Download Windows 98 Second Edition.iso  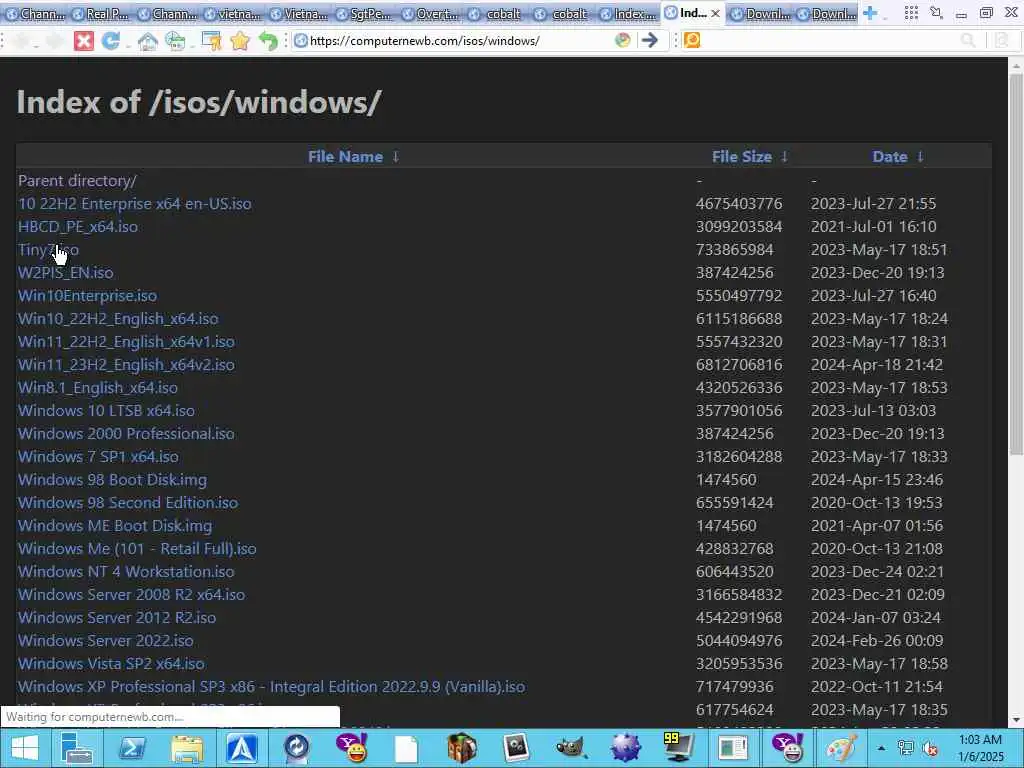(128, 503)
